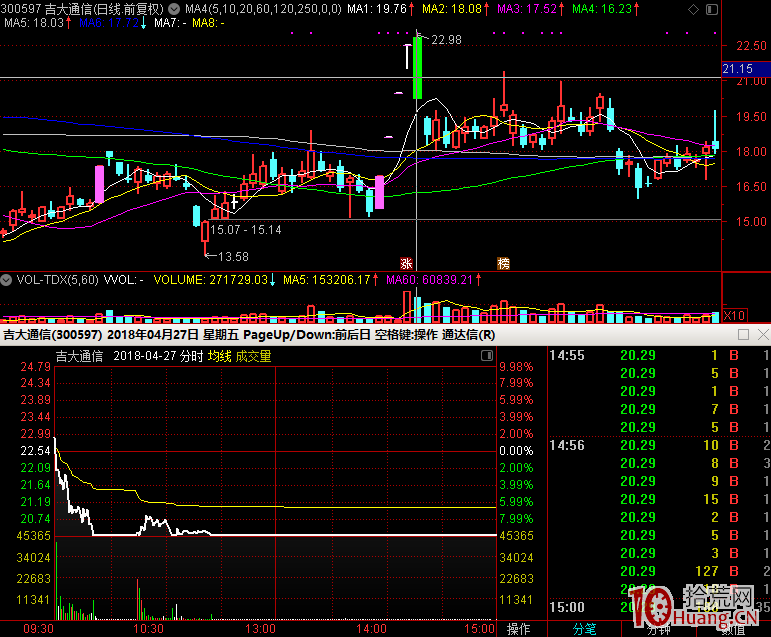Click the 14:55 timestamp in the tick list
This screenshot has width=771, height=637.
(567, 355)
